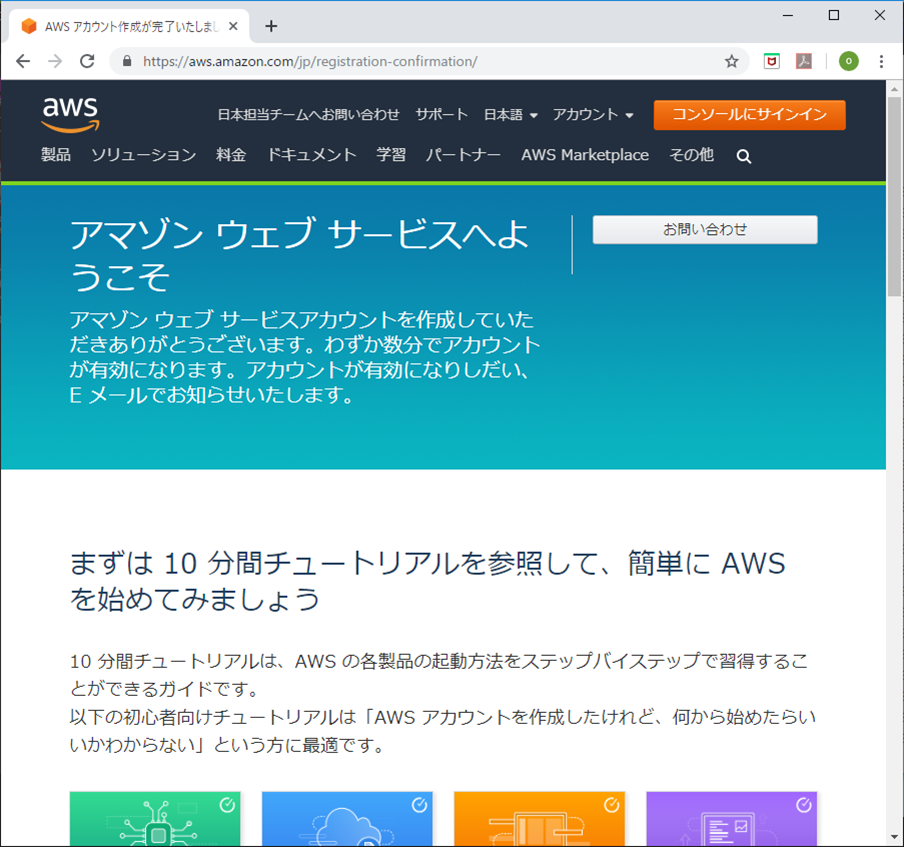This screenshot has width=904, height=847.
Task: Click the scrollbar down arrow
Action: (x=894, y=837)
